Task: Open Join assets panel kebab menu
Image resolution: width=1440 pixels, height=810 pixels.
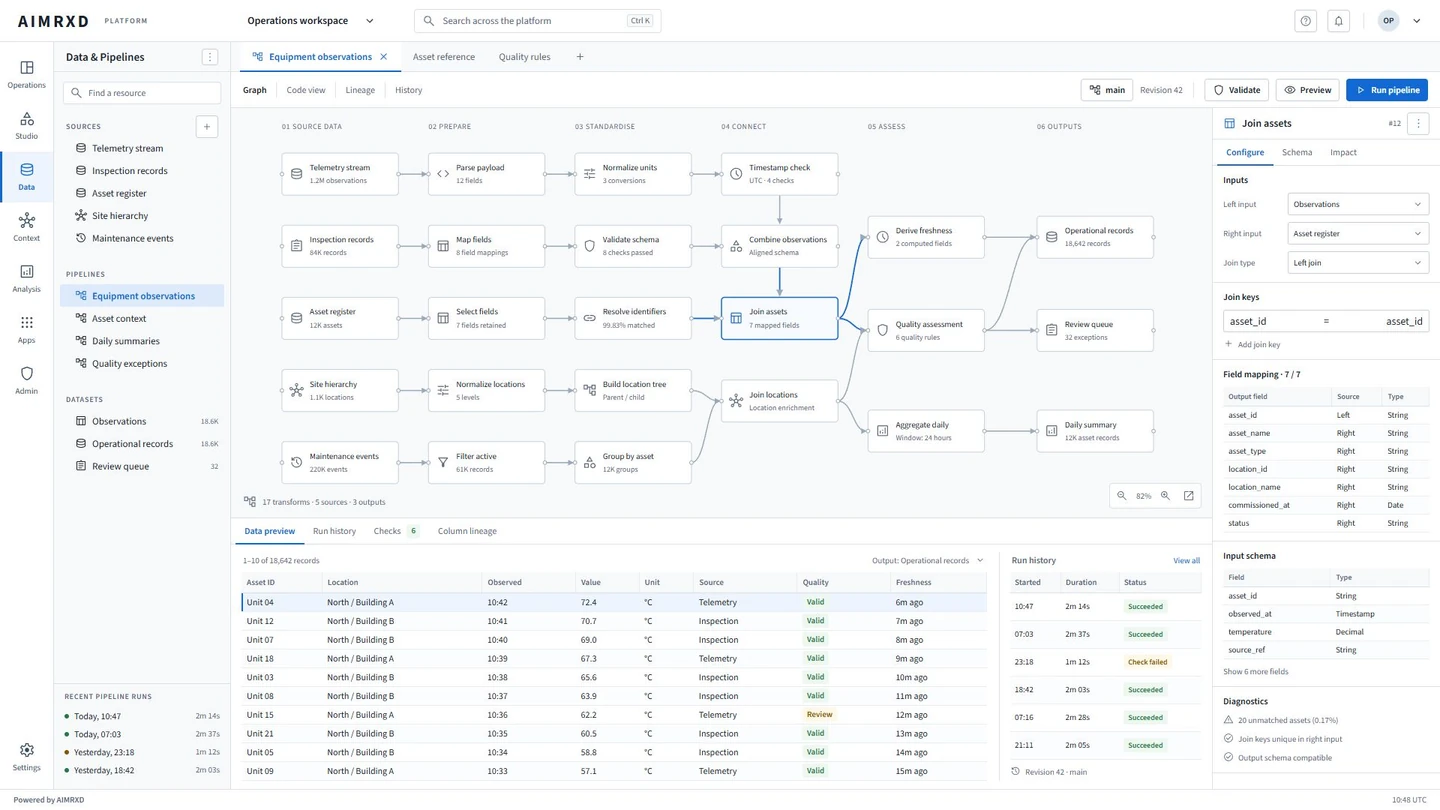Action: (1418, 123)
